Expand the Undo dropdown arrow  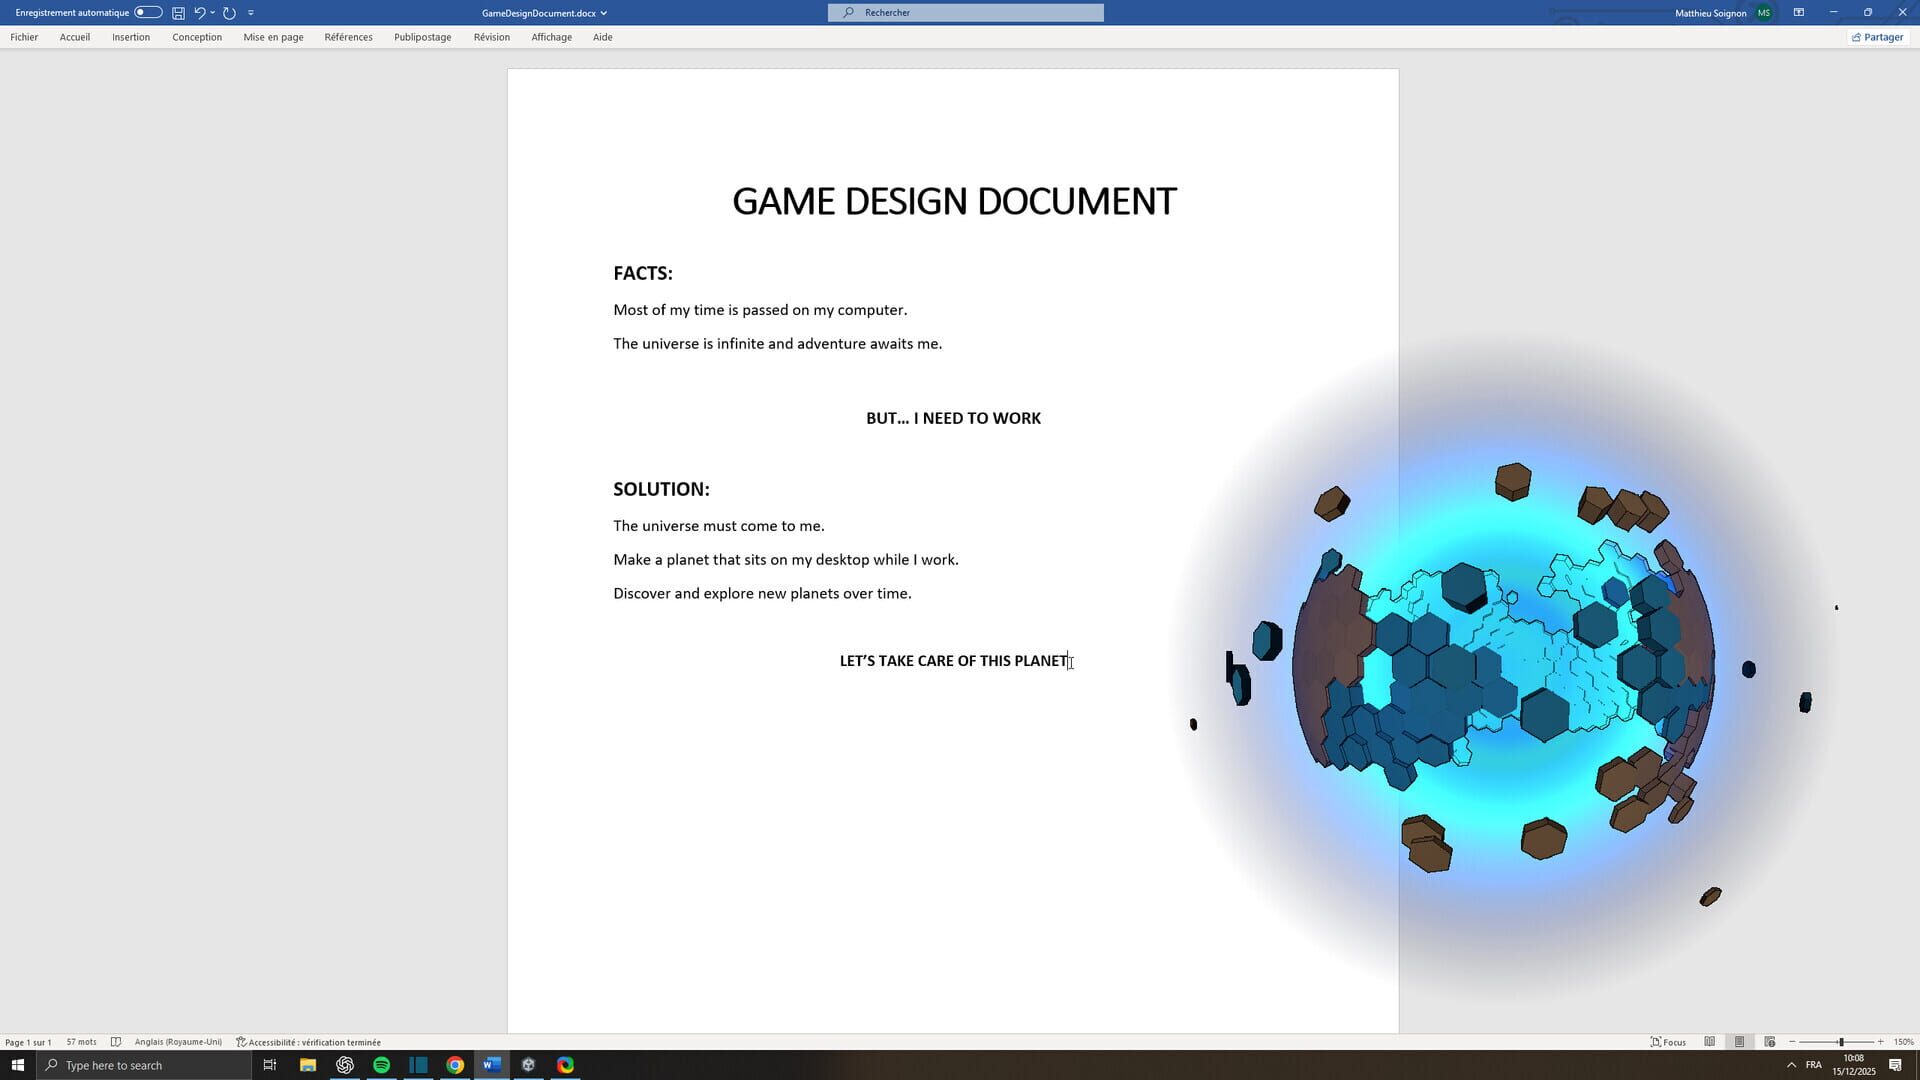[212, 12]
